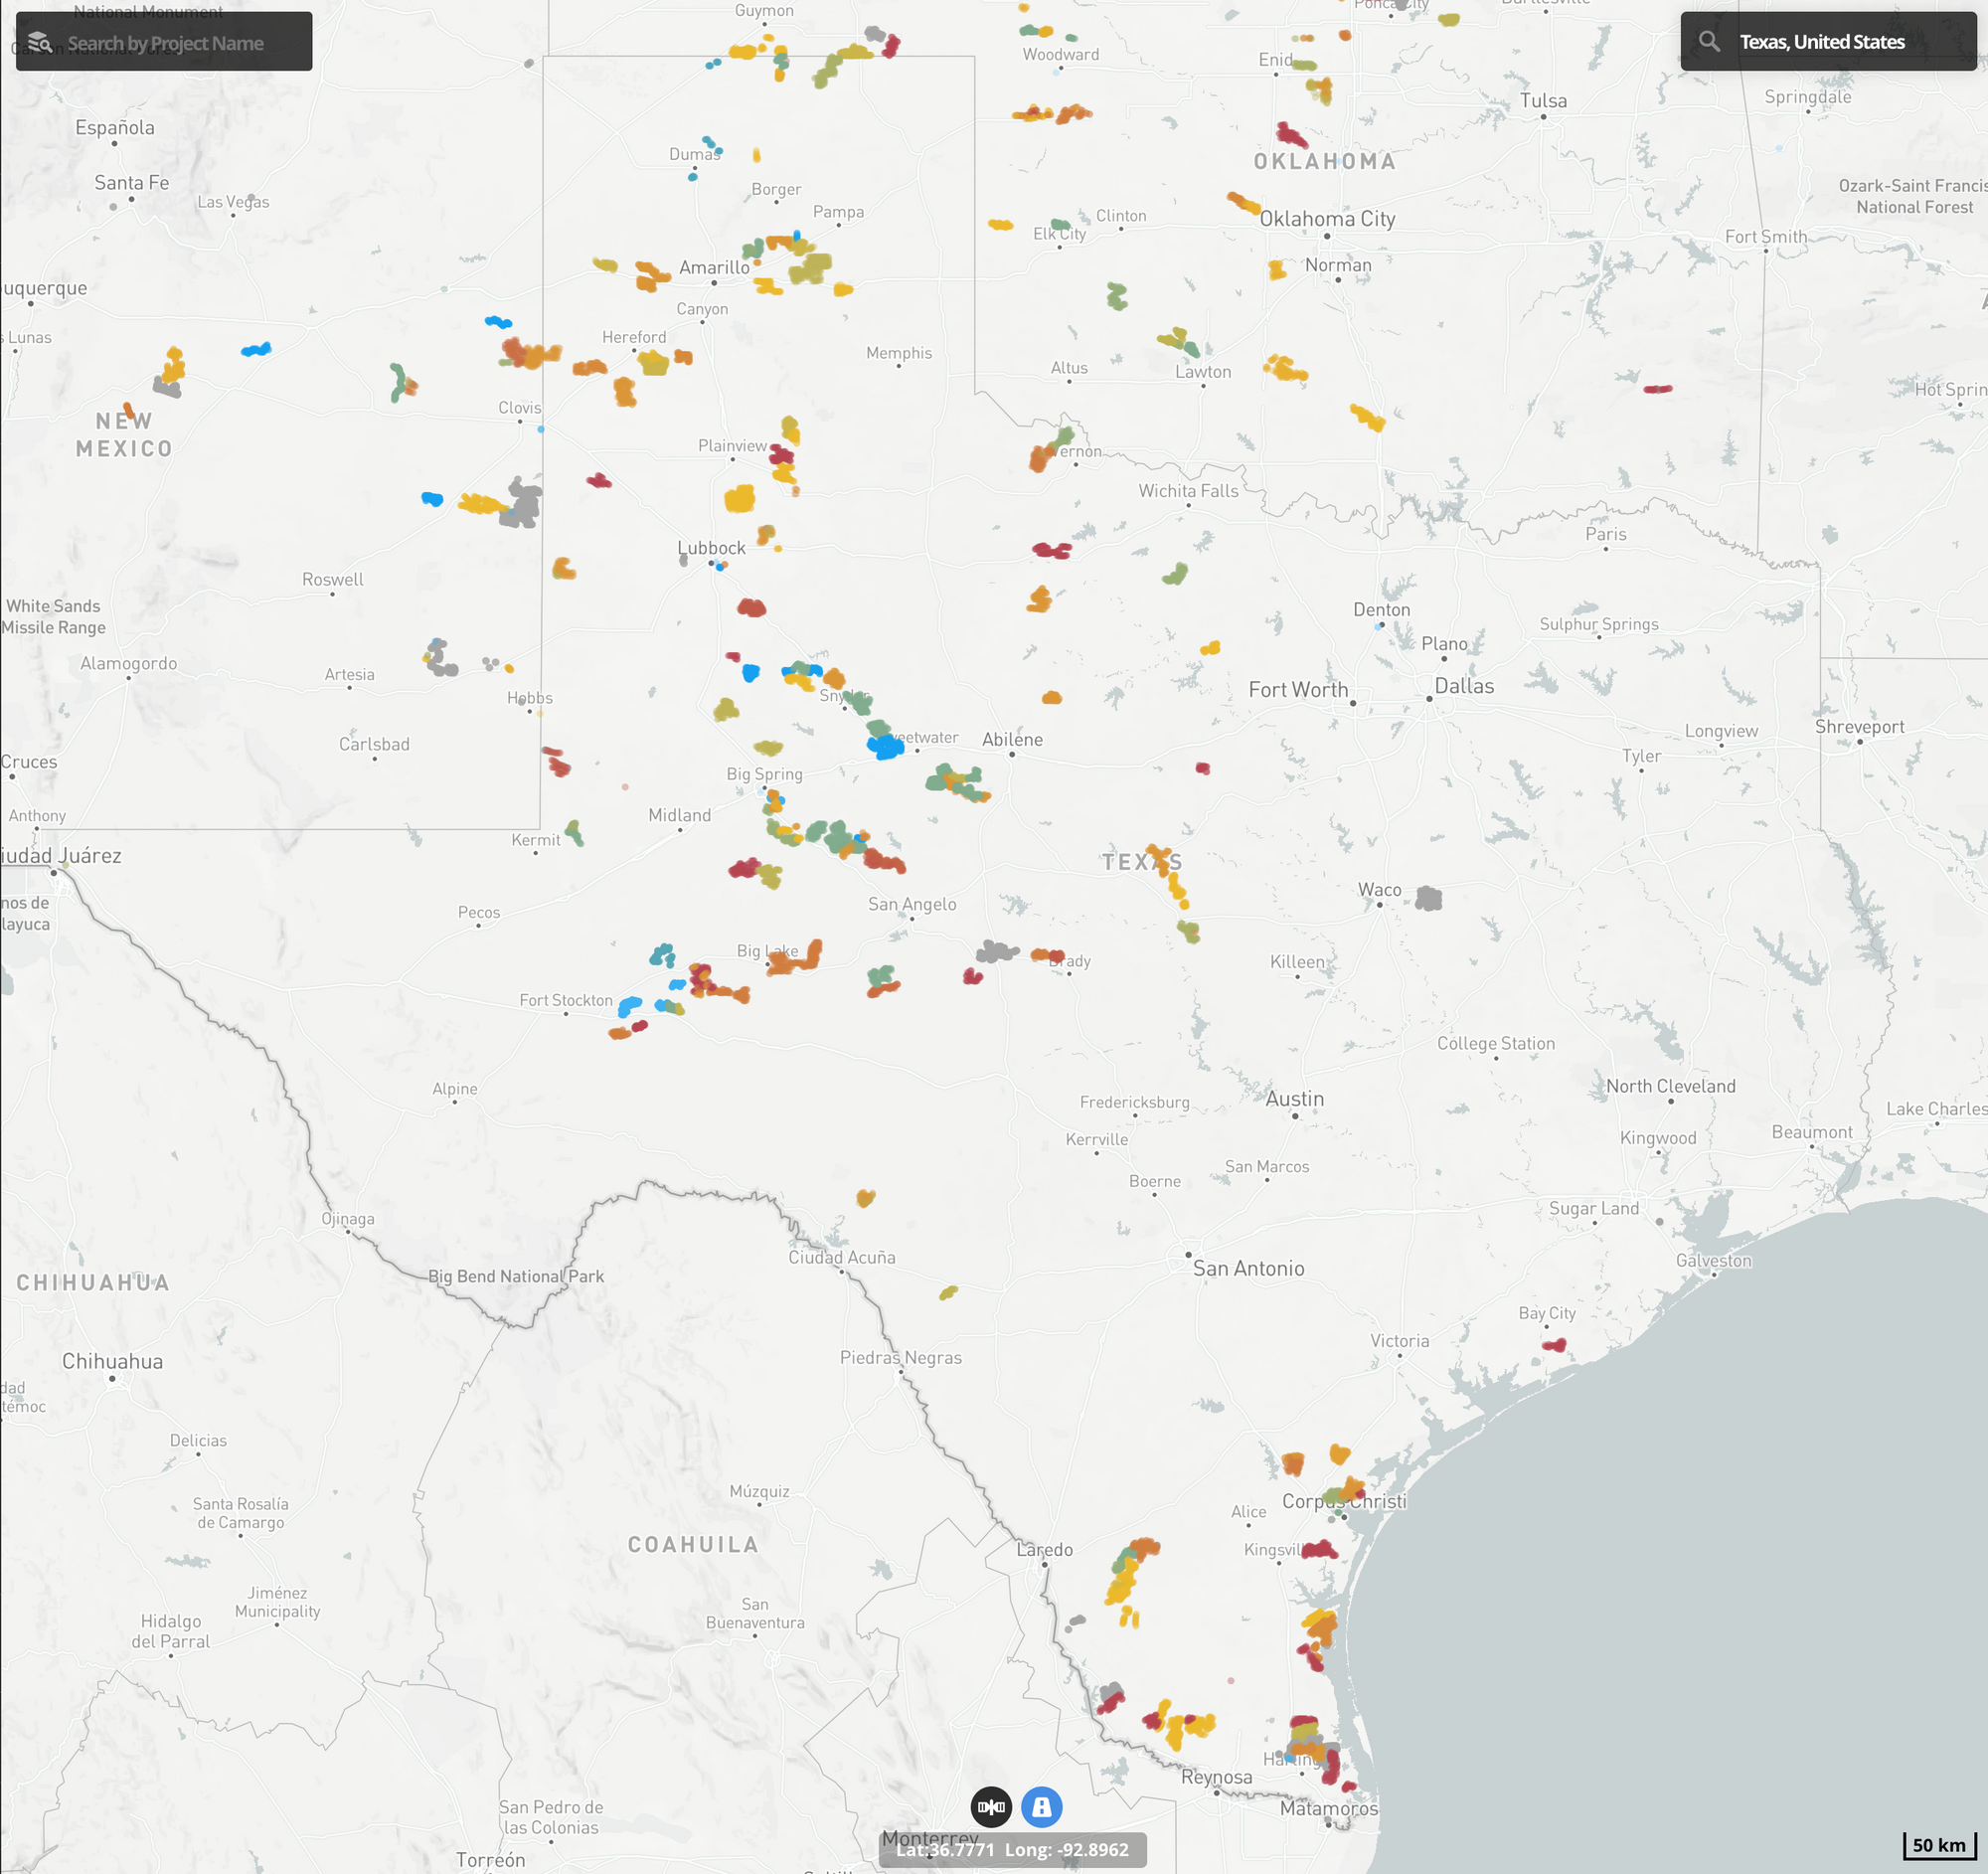This screenshot has width=1988, height=1874.
Task: Click the Corpus Christi city label
Action: click(1343, 1501)
